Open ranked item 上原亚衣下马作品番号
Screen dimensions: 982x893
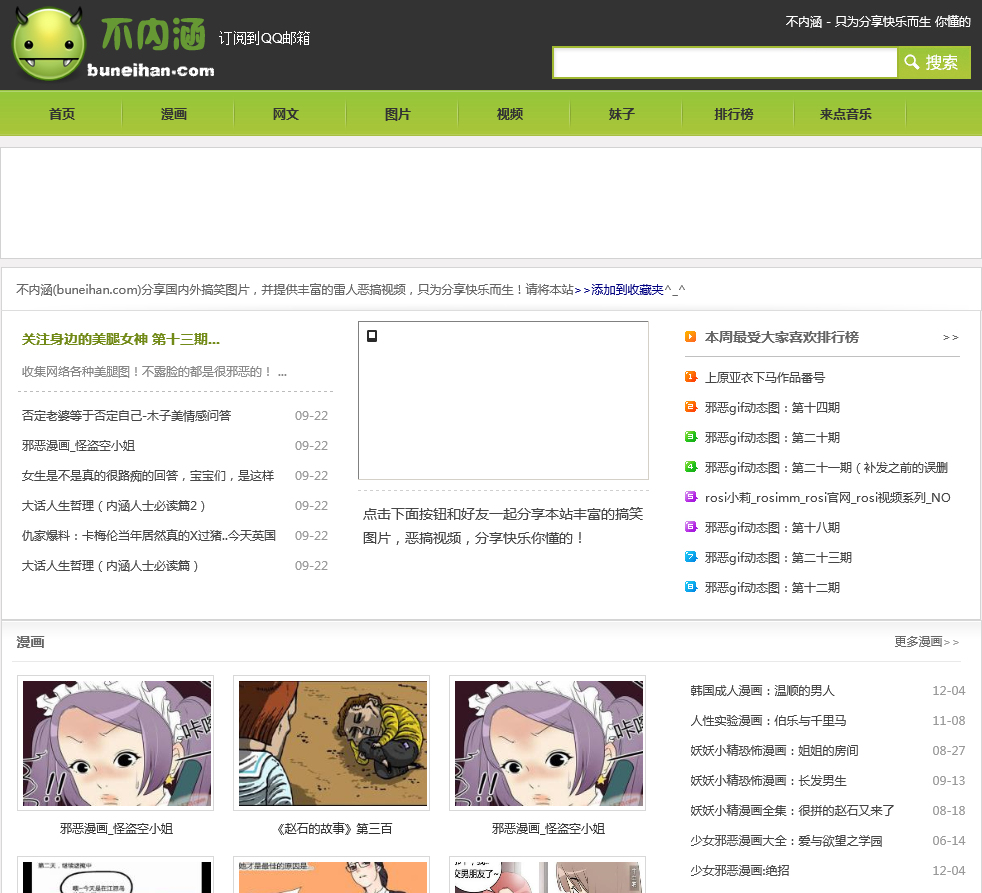765,378
